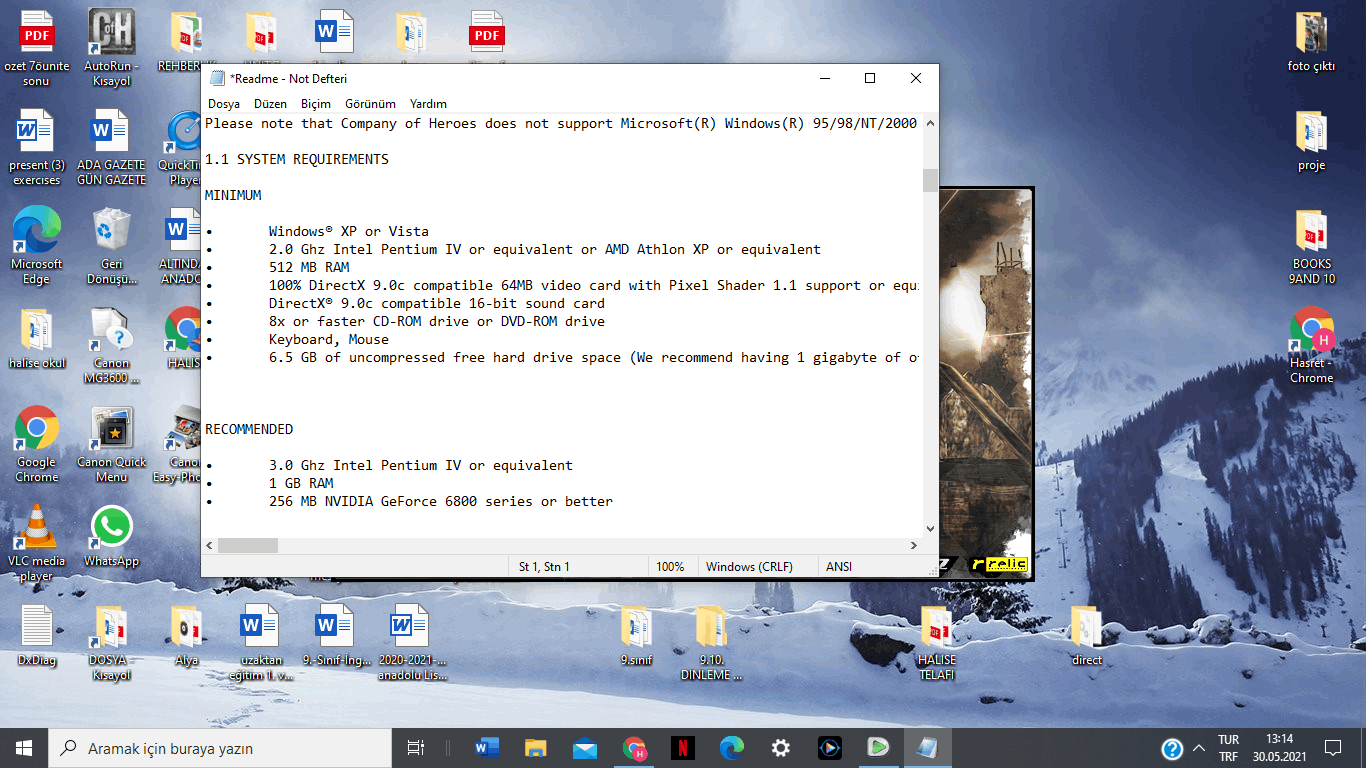This screenshot has height=768, width=1366.
Task: Open Settings gear from the taskbar
Action: 781,748
